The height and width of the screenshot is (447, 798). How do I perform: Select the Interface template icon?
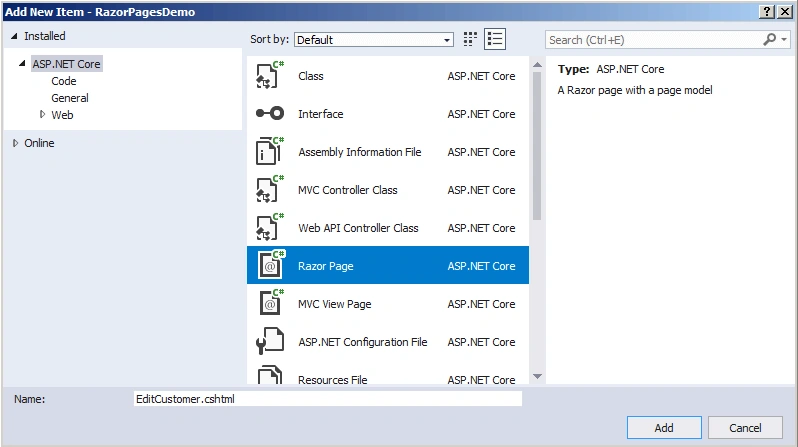point(270,113)
